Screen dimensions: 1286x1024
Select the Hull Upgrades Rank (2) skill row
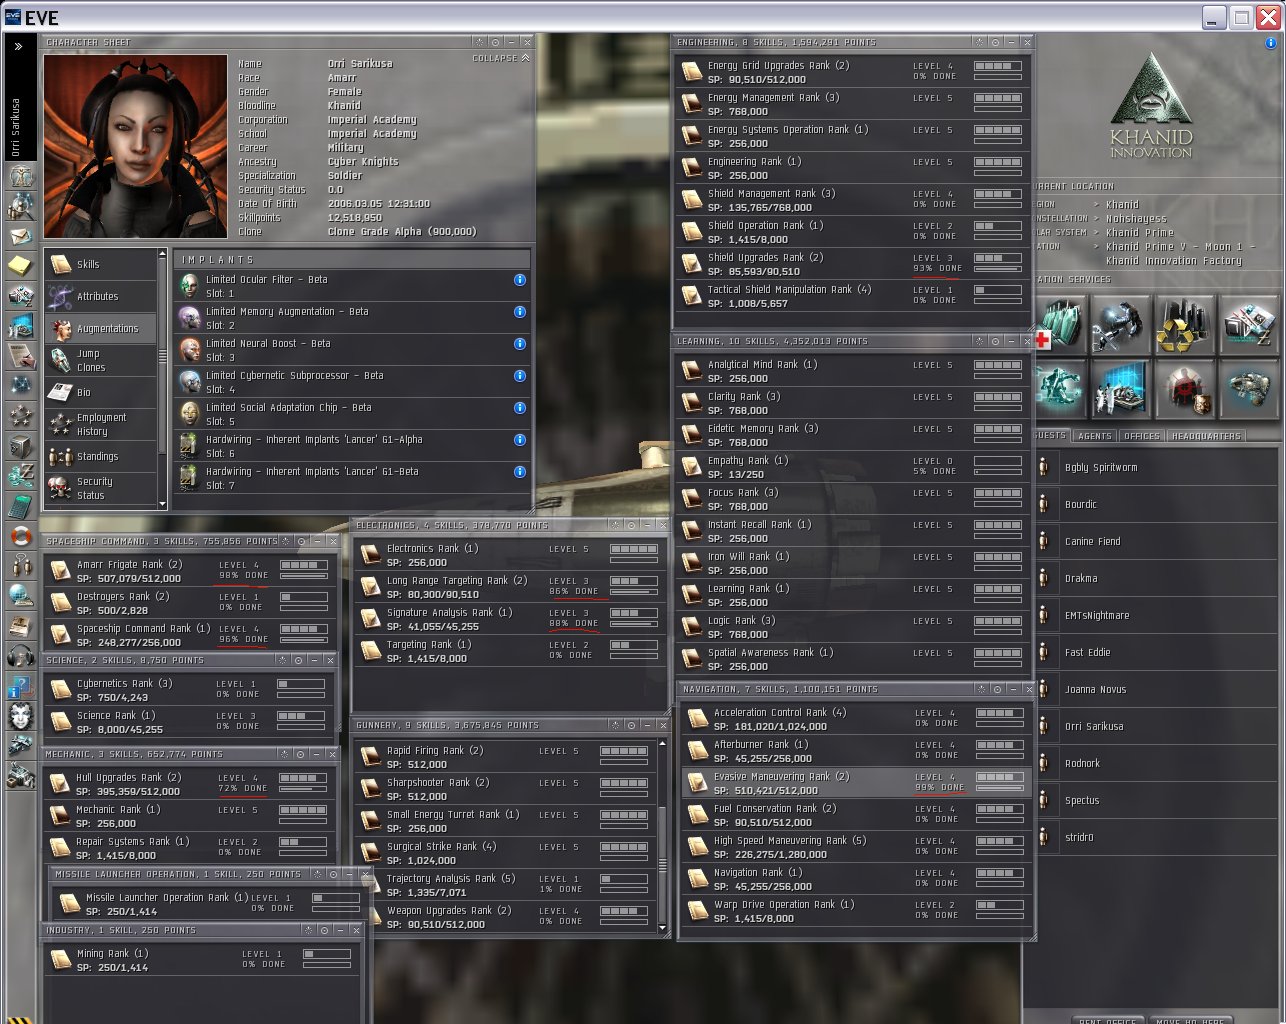189,784
